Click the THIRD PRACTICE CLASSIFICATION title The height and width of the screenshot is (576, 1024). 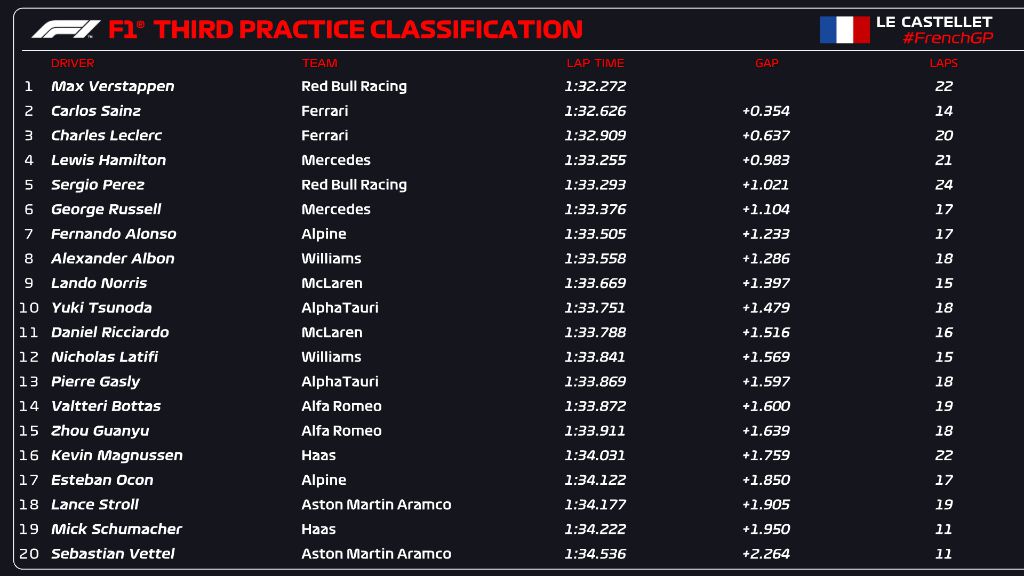click(x=368, y=29)
